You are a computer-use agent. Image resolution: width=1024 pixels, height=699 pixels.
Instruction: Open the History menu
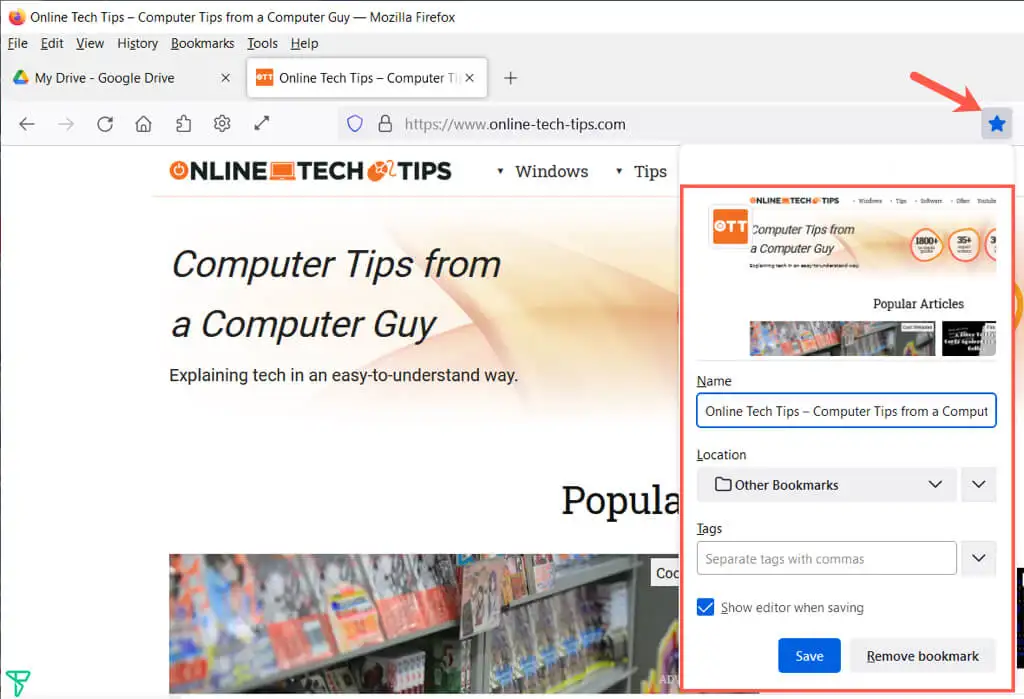[137, 43]
